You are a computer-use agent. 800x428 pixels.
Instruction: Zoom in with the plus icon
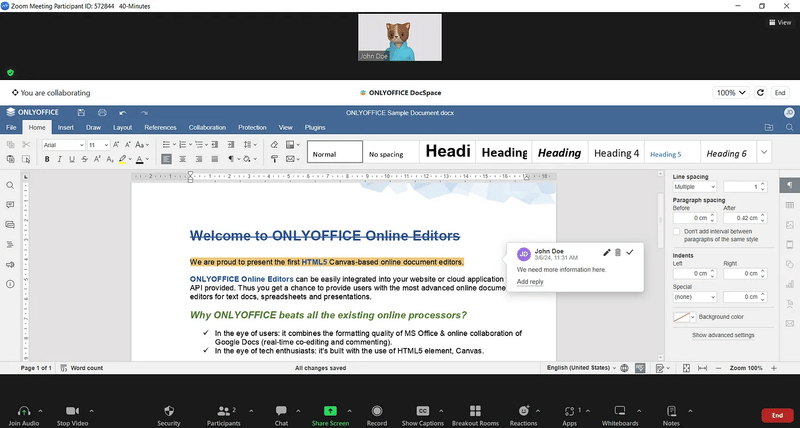(774, 368)
